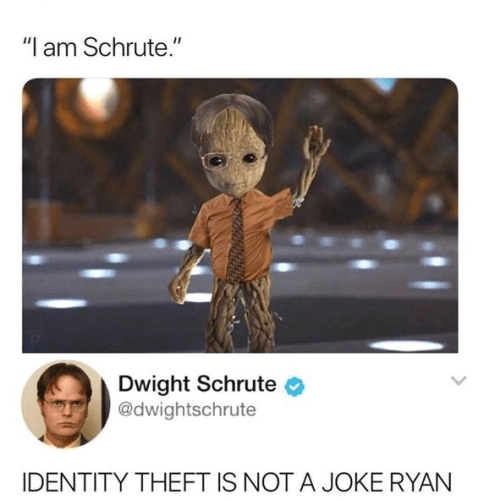Click Groot's raised waving hand
This screenshot has height=500, width=477.
coord(318,142)
